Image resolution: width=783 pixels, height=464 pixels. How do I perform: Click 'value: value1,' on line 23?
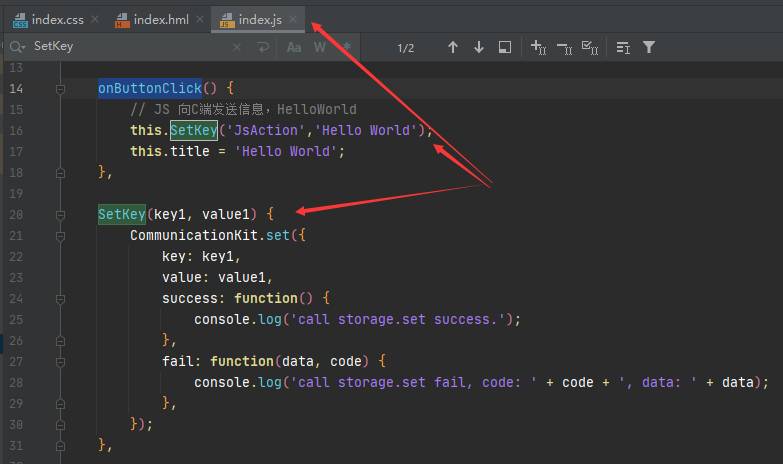217,278
